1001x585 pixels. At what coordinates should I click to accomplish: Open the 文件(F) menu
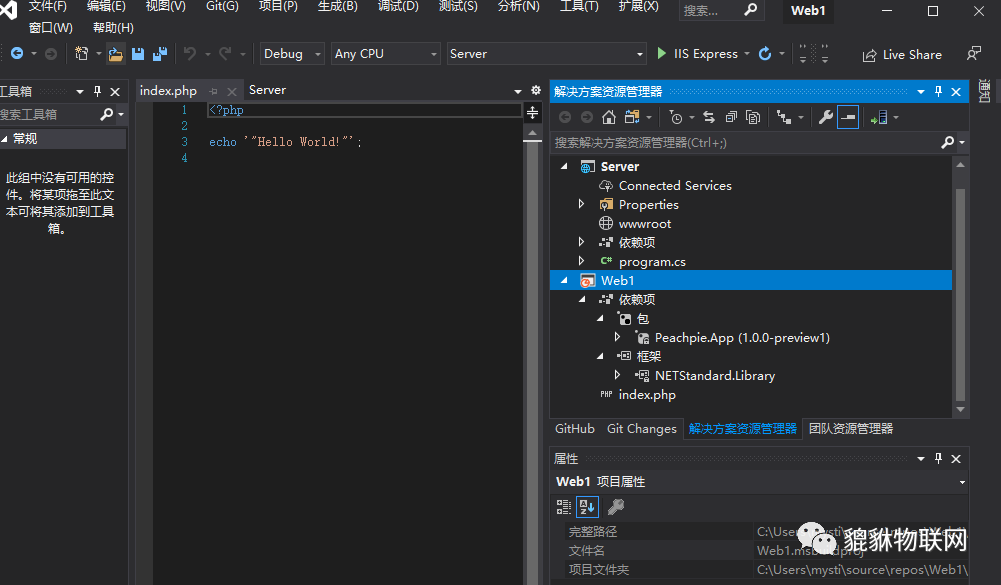click(47, 6)
